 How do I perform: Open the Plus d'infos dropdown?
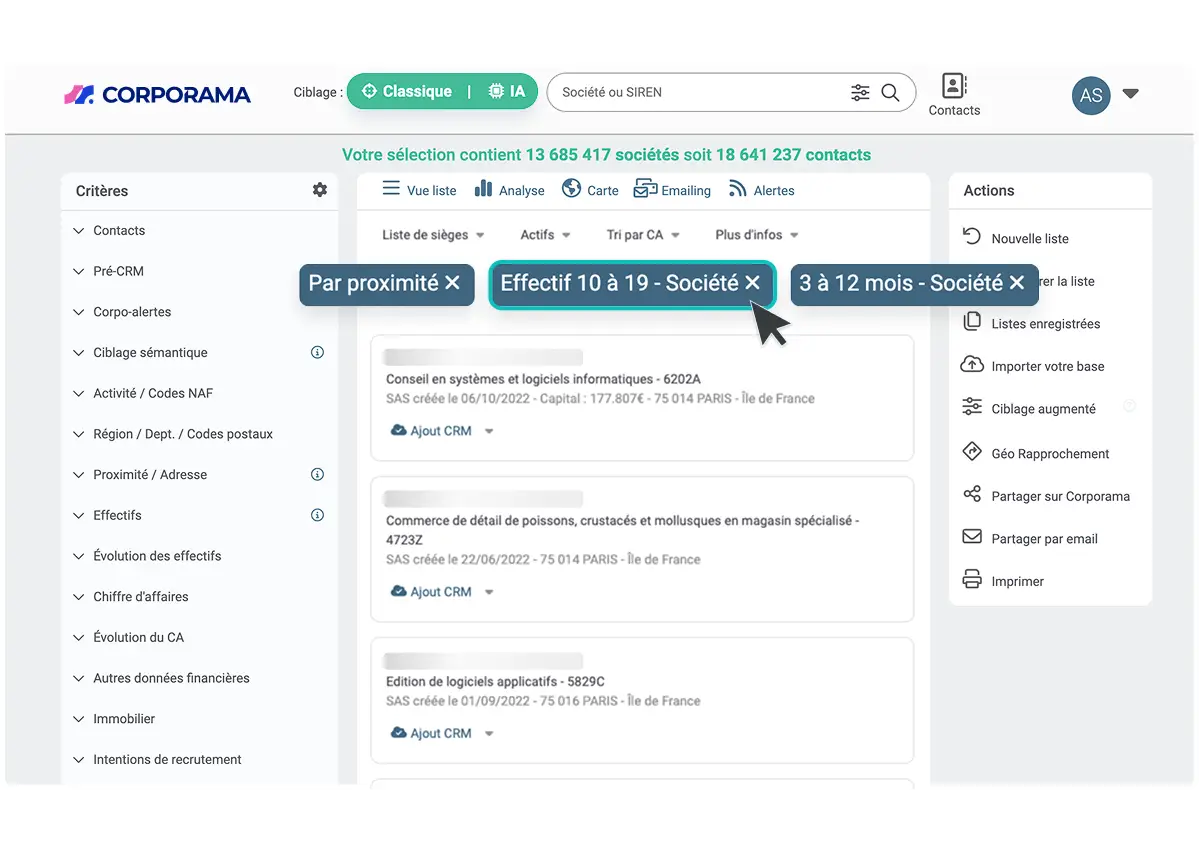(x=757, y=235)
